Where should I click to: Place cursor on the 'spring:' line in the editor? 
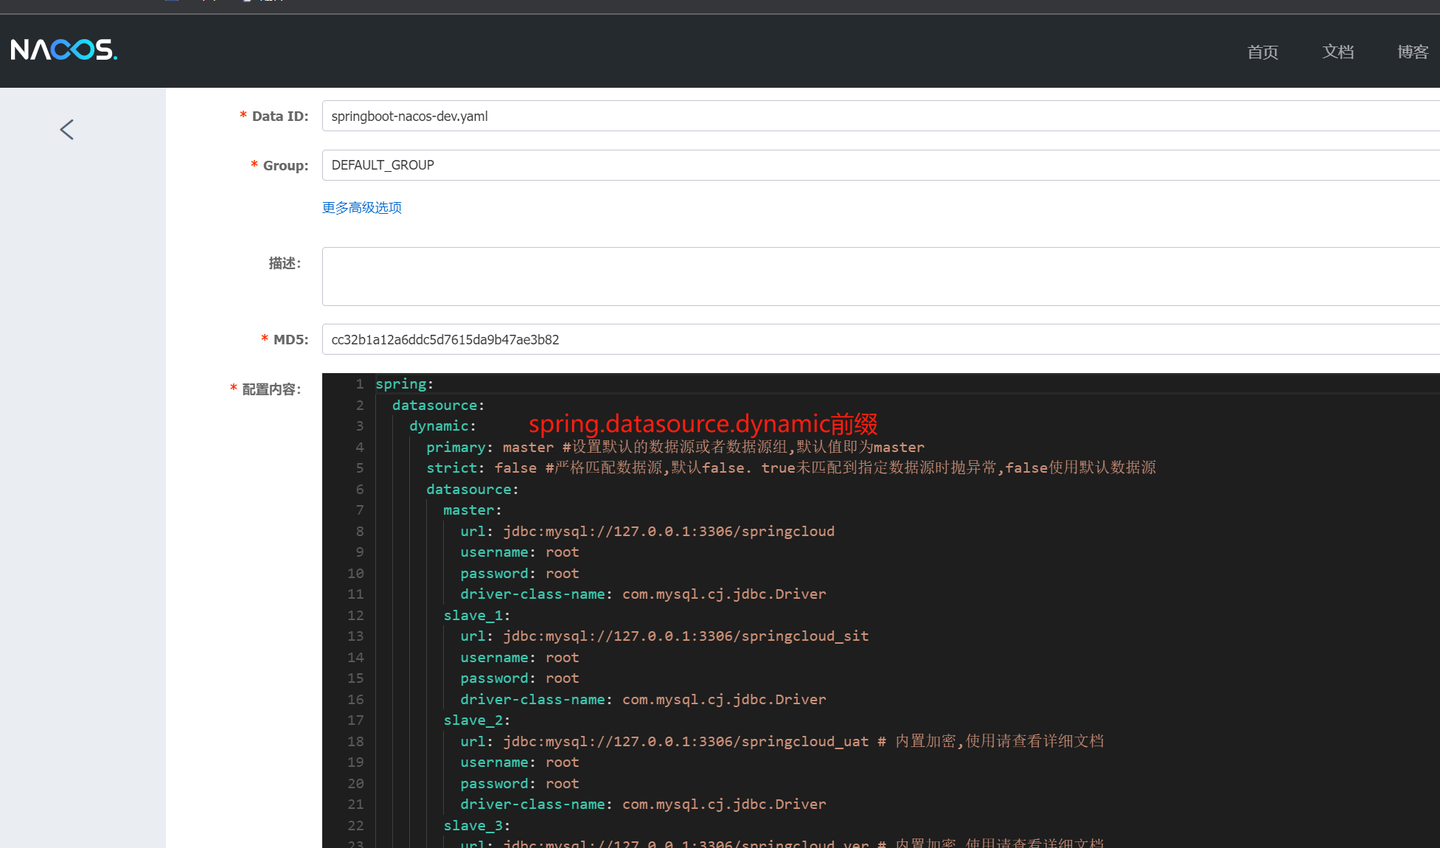[404, 384]
